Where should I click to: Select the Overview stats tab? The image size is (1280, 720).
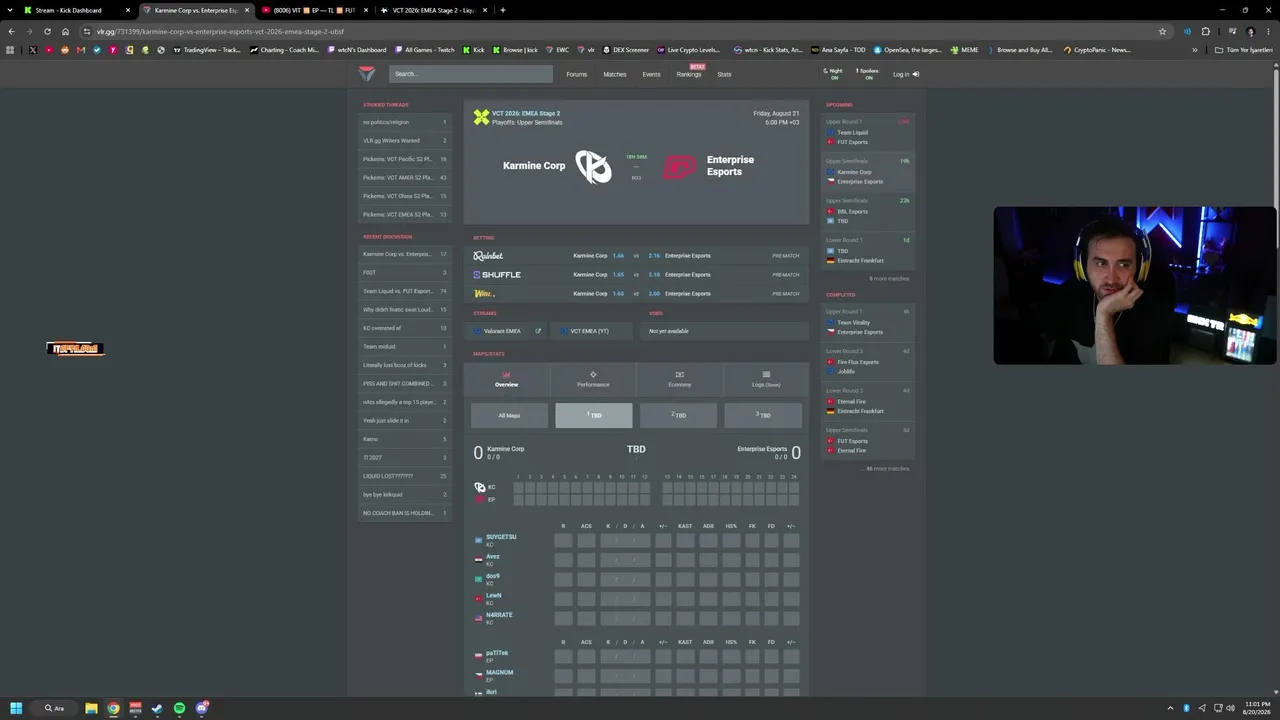(x=506, y=379)
